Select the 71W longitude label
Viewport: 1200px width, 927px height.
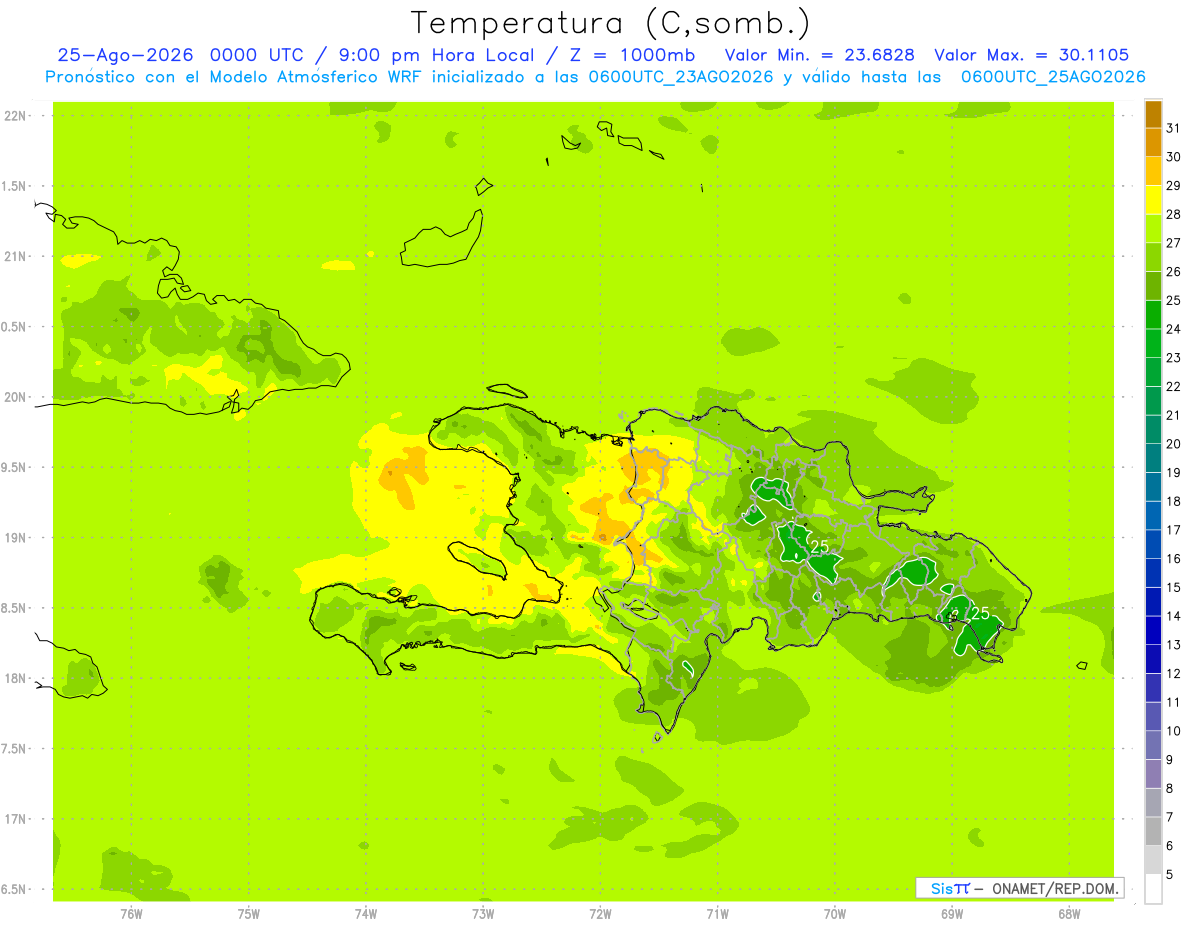(717, 914)
